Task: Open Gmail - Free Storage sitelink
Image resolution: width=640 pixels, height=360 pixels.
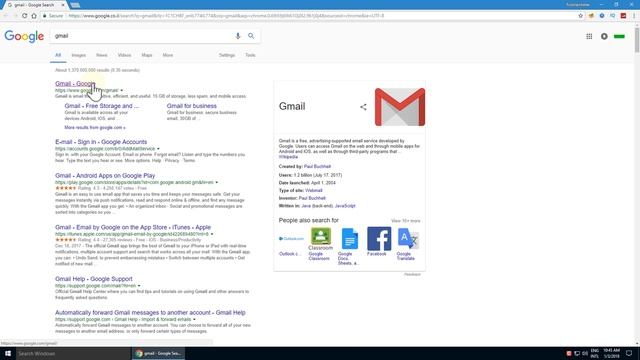Action: (x=101, y=106)
